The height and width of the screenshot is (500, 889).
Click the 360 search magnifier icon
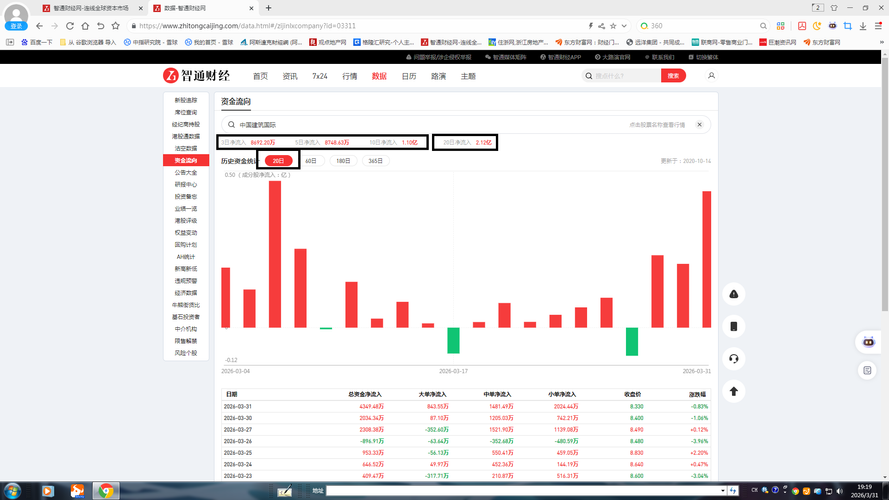(763, 26)
